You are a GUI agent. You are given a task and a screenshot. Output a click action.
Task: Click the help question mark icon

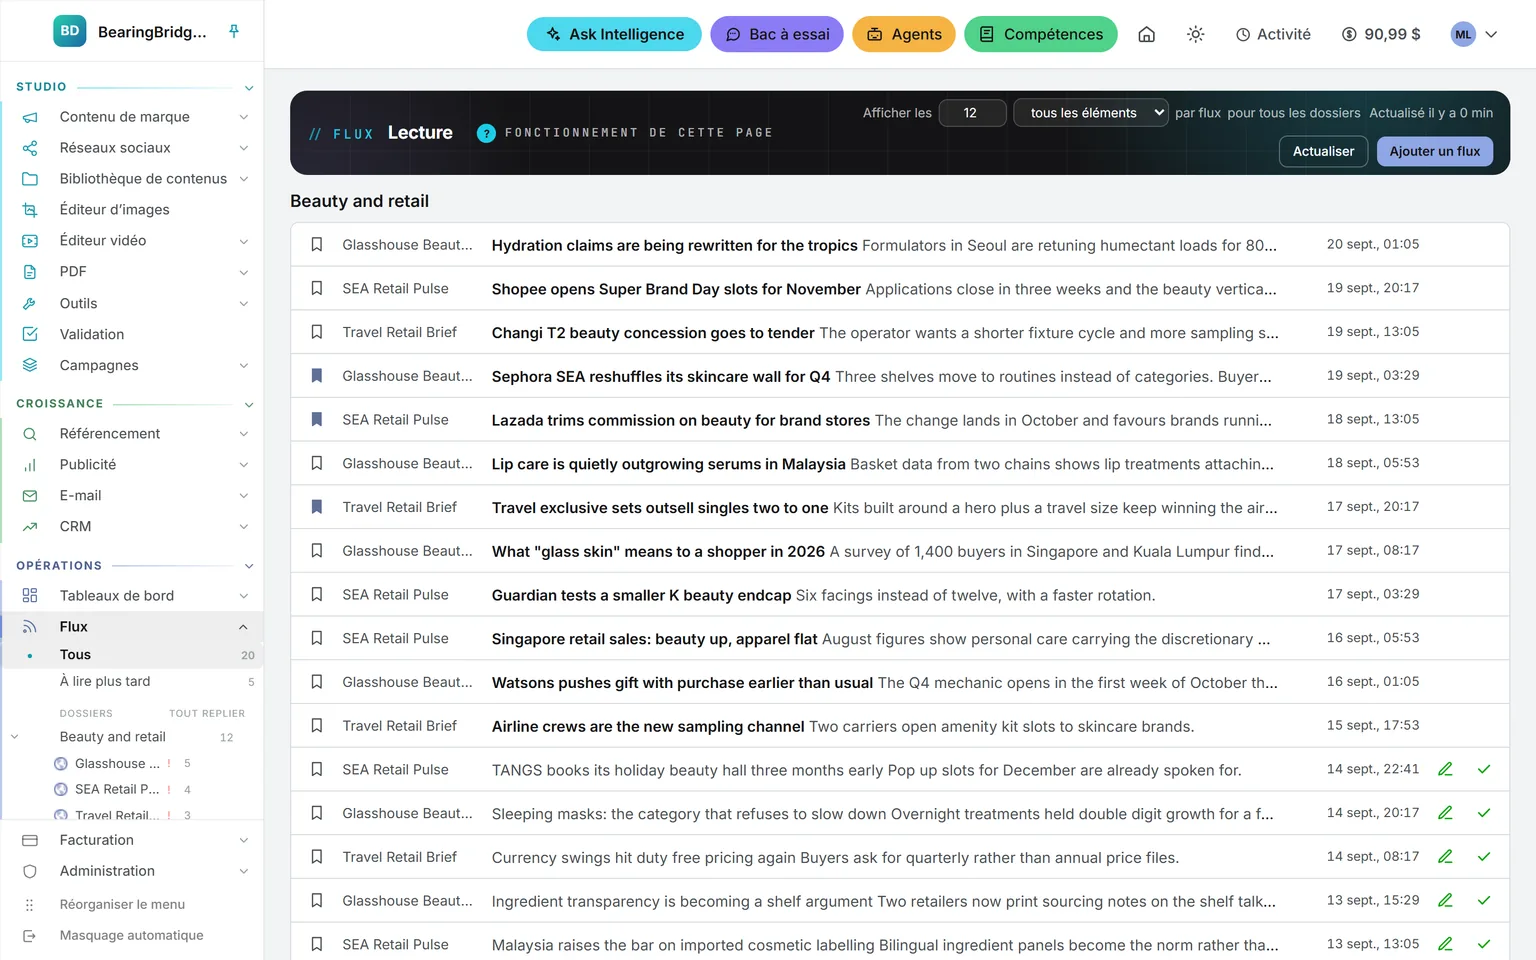click(x=486, y=133)
